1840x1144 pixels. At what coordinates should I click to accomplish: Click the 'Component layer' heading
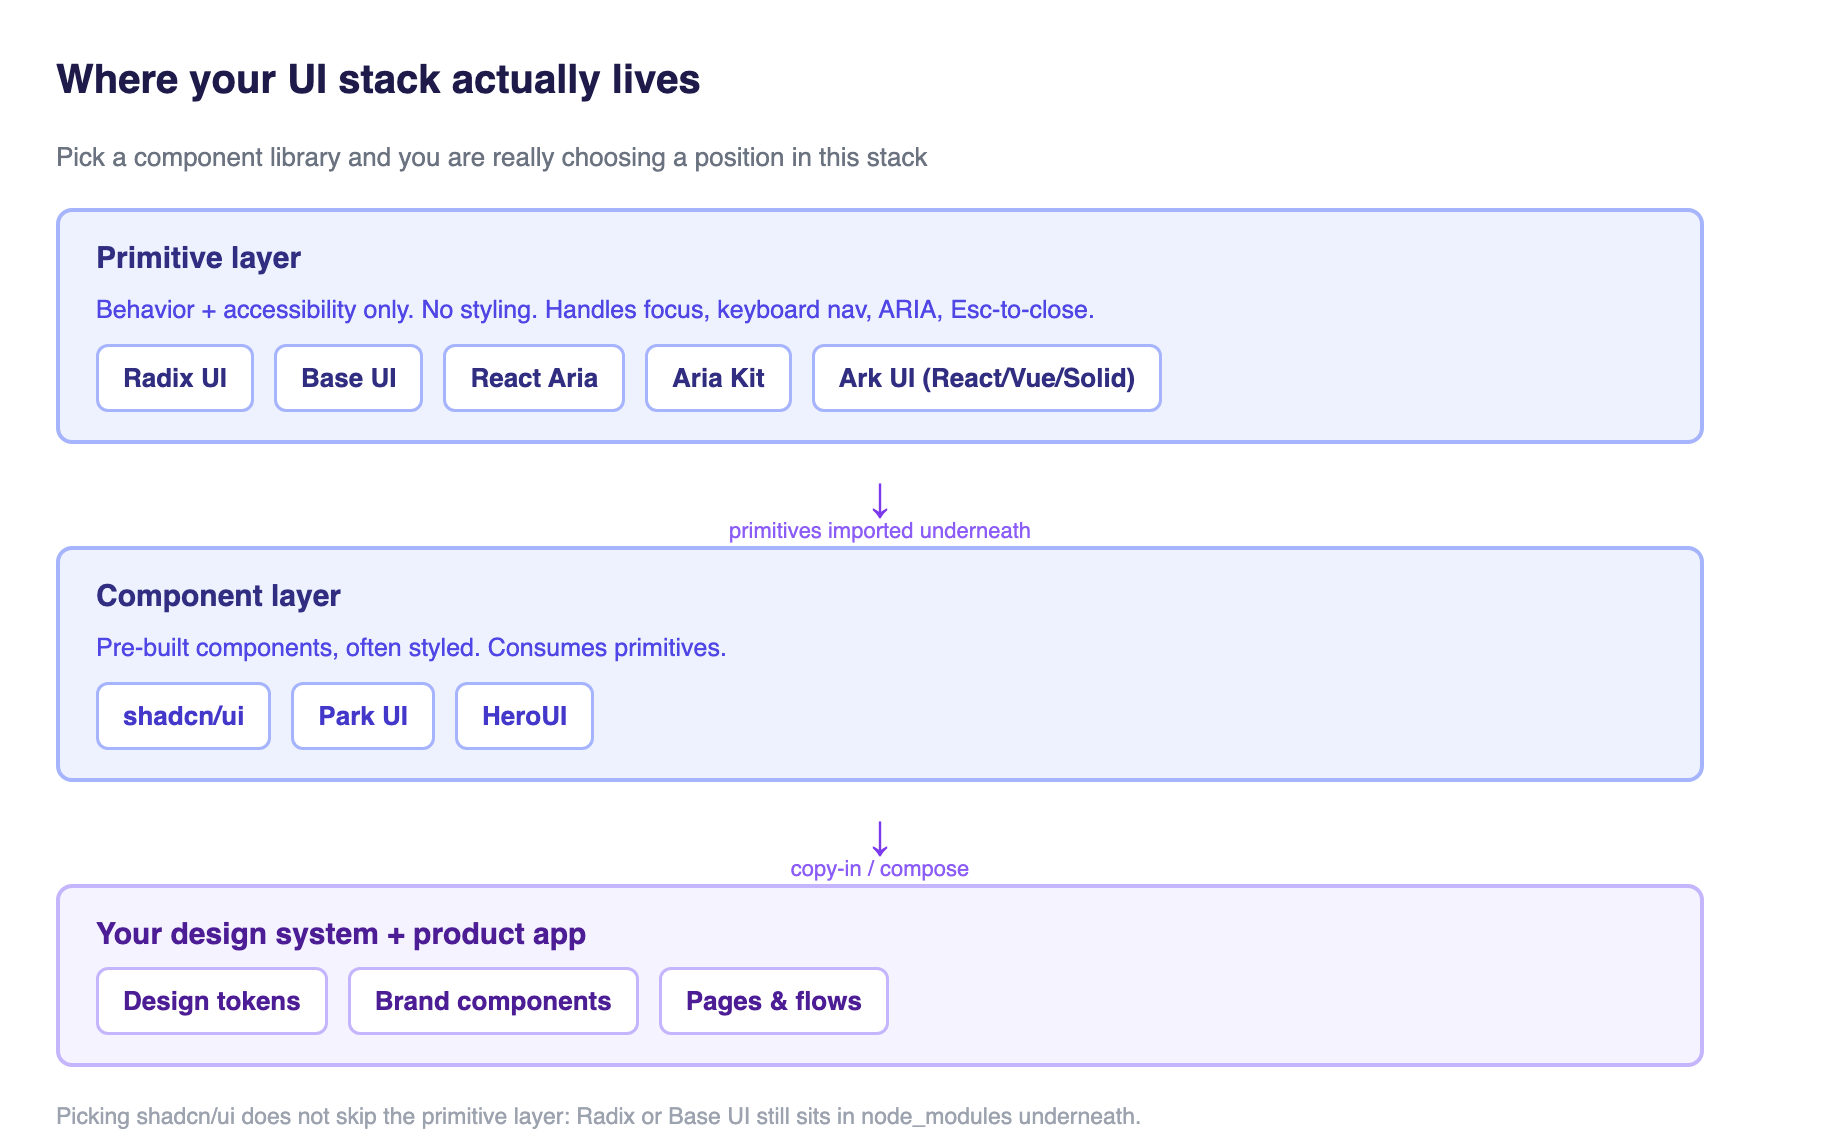(219, 596)
